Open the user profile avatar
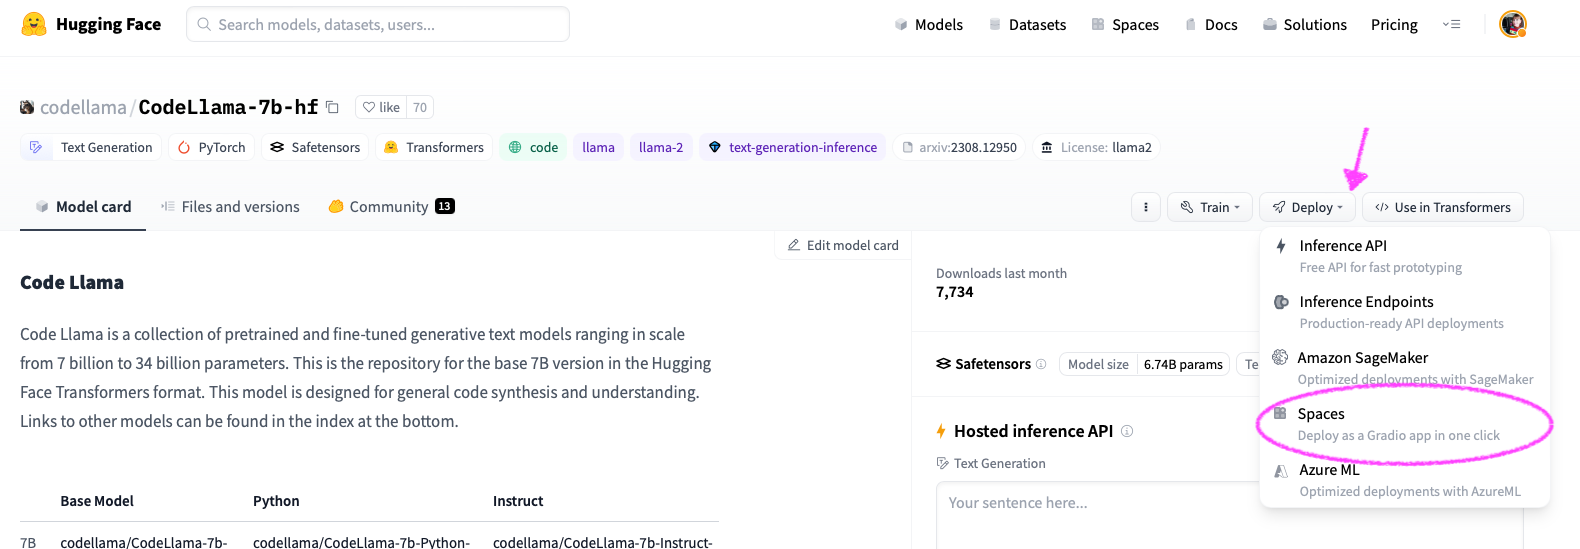Viewport: 1580px width, 549px height. pos(1512,24)
